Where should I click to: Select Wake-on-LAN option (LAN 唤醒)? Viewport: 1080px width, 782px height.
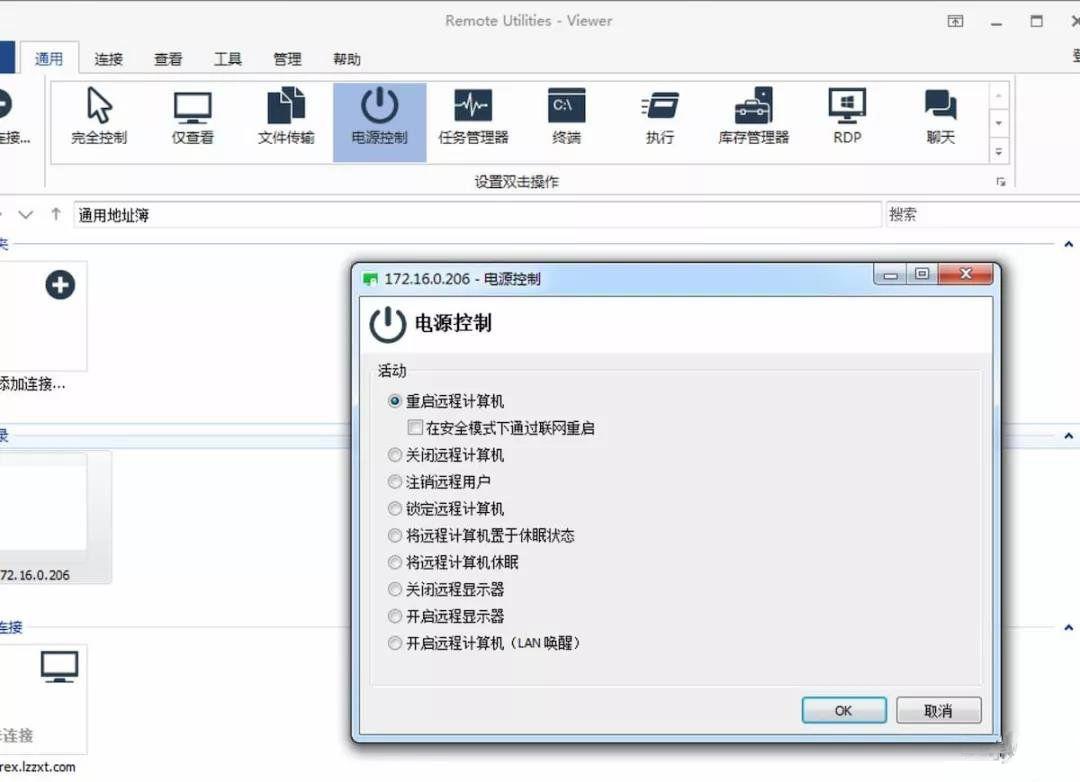[x=395, y=643]
